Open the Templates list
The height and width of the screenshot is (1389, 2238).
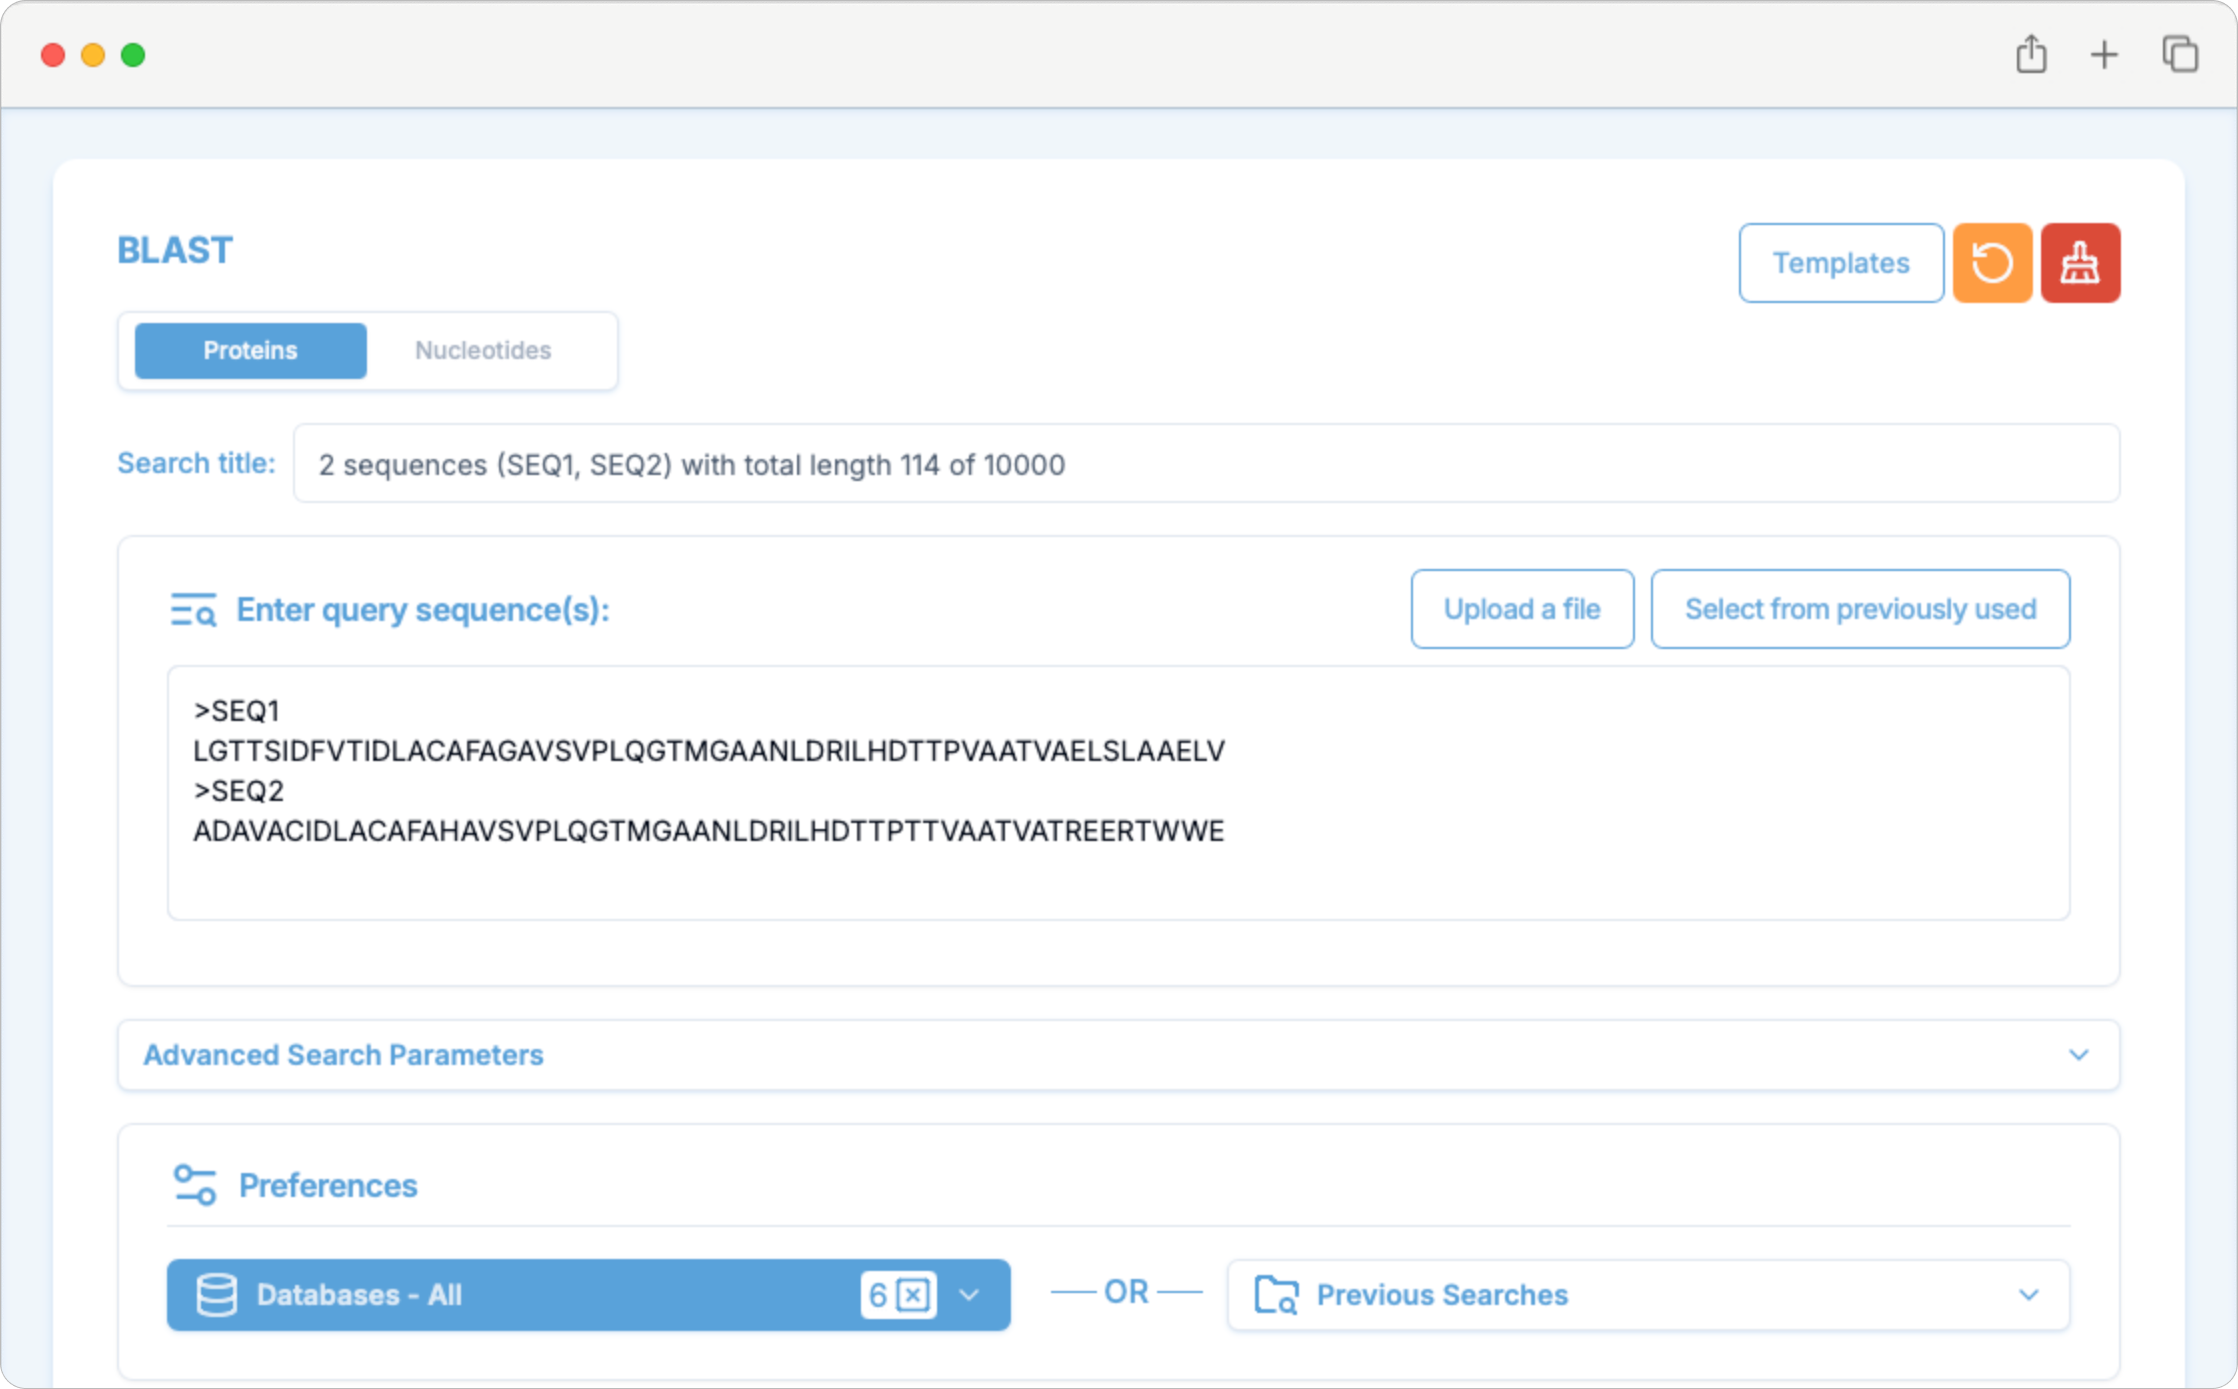(1841, 263)
